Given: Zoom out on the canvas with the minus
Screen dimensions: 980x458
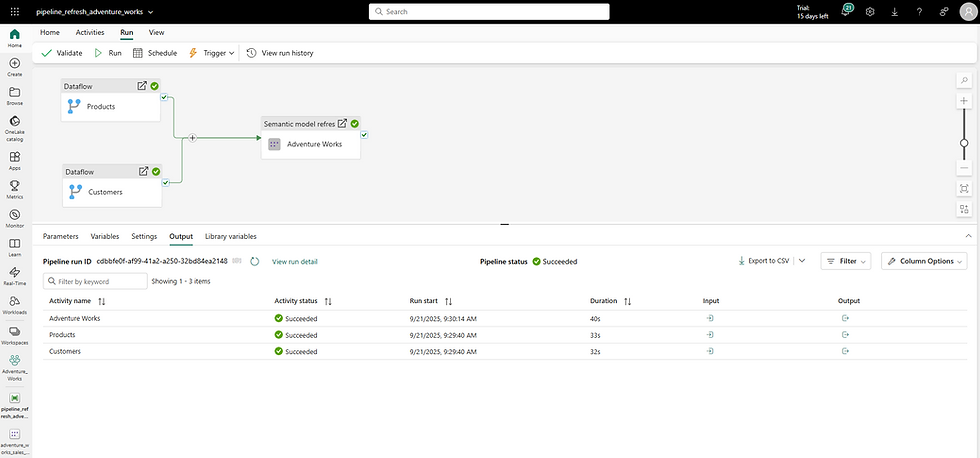Looking at the screenshot, I should tap(964, 169).
